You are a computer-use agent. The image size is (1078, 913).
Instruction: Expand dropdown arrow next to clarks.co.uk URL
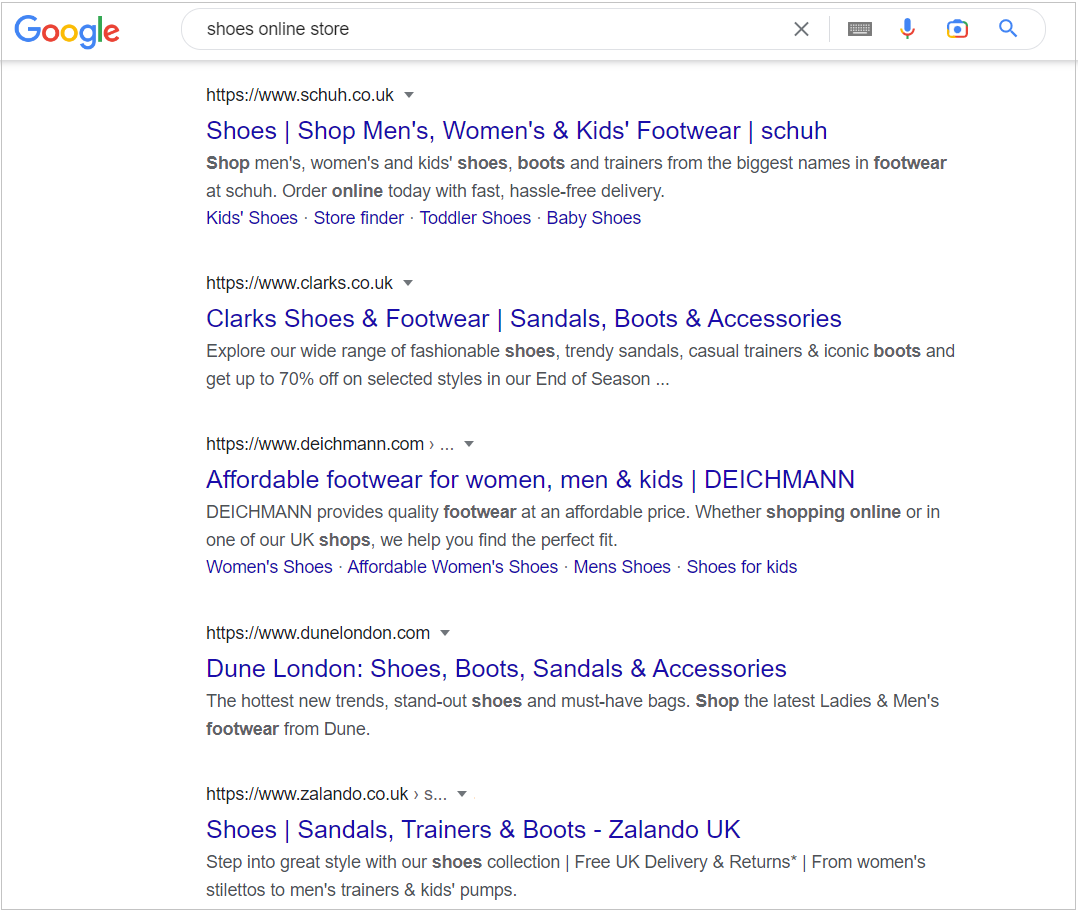coord(408,283)
